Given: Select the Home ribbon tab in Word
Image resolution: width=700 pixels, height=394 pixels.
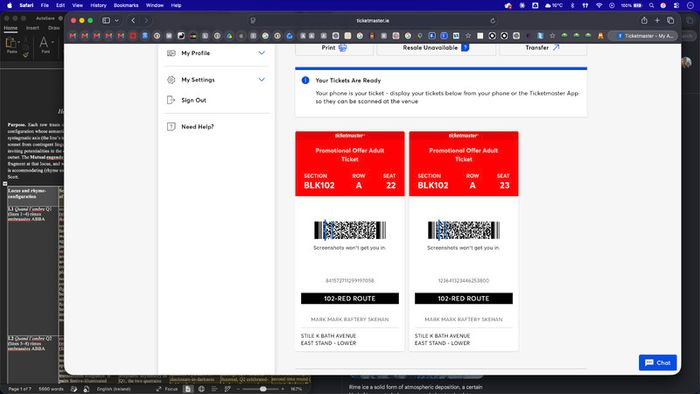Looking at the screenshot, I should pos(11,28).
